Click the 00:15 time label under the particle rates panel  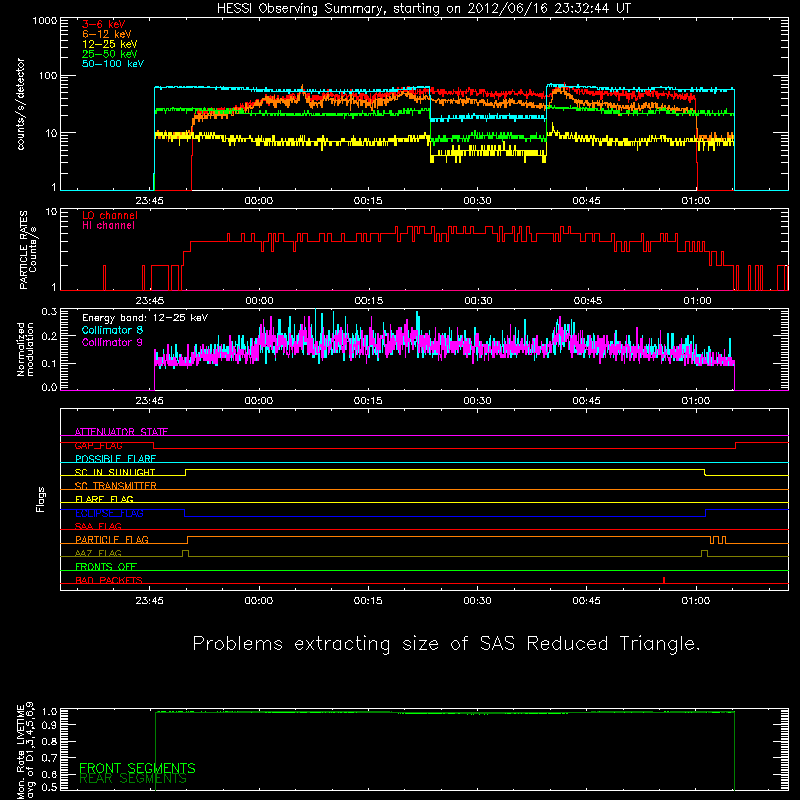[369, 301]
